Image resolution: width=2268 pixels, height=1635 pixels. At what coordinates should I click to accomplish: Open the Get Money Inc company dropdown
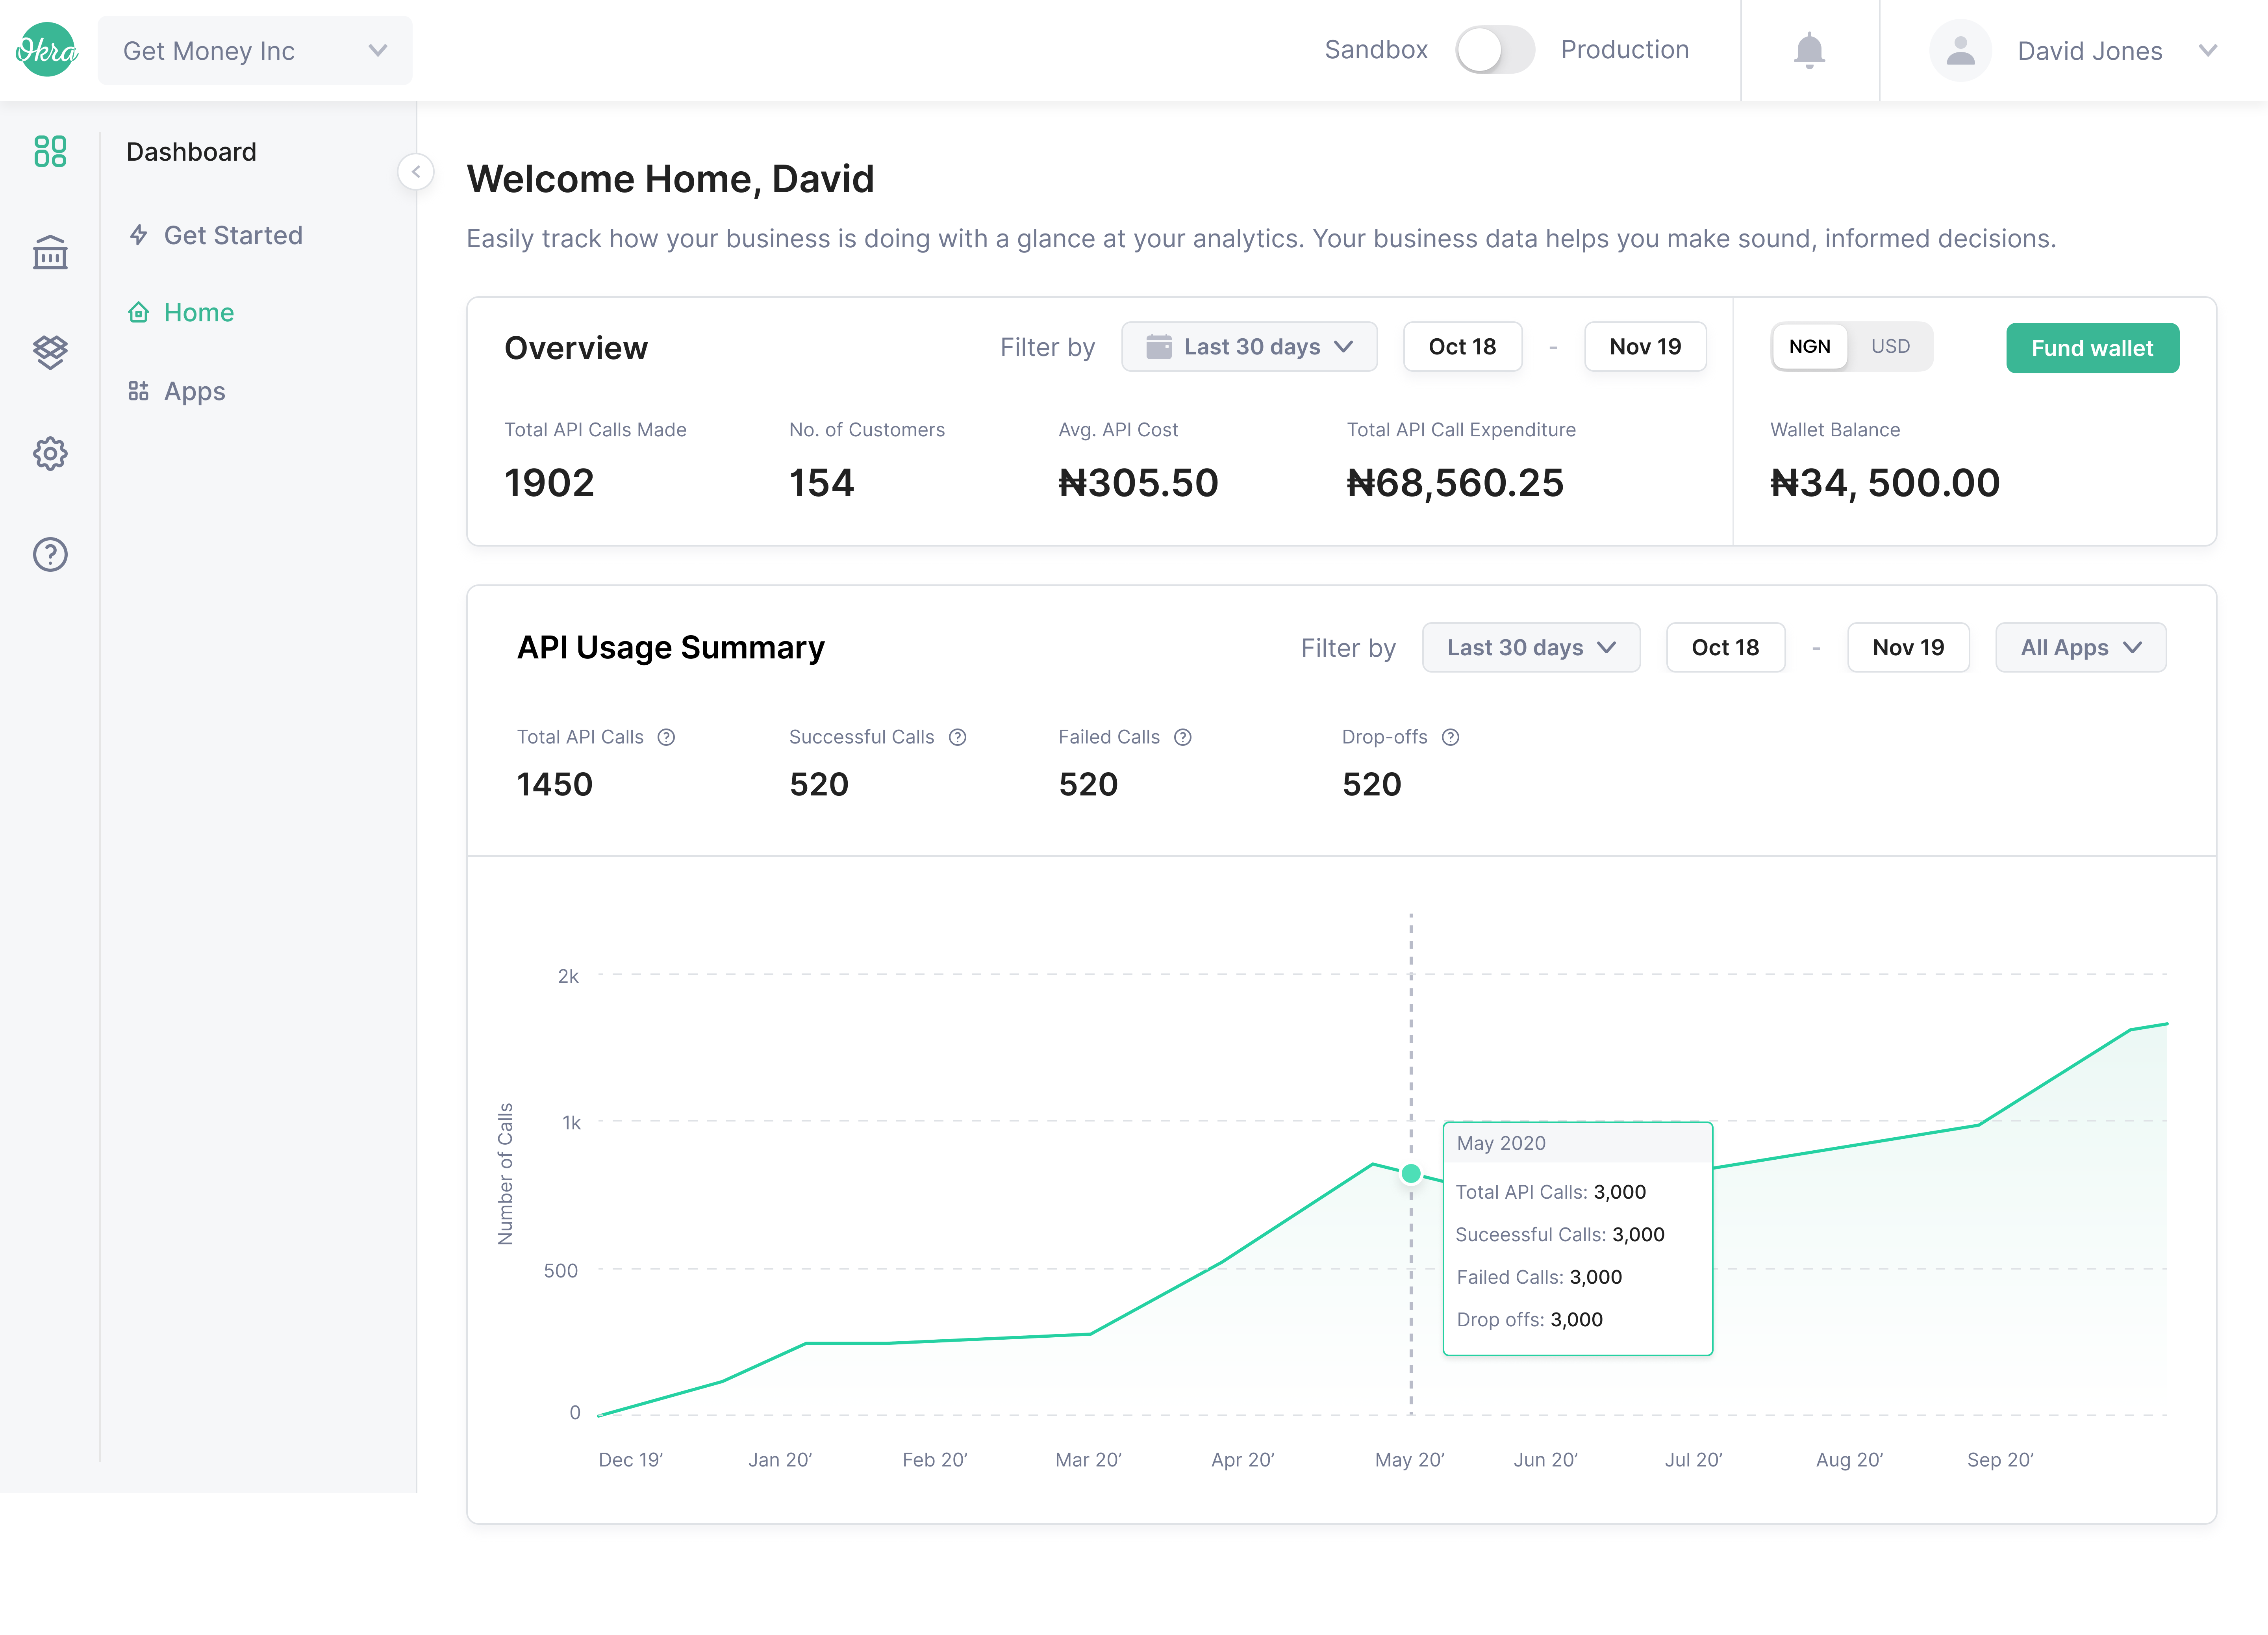pos(255,50)
